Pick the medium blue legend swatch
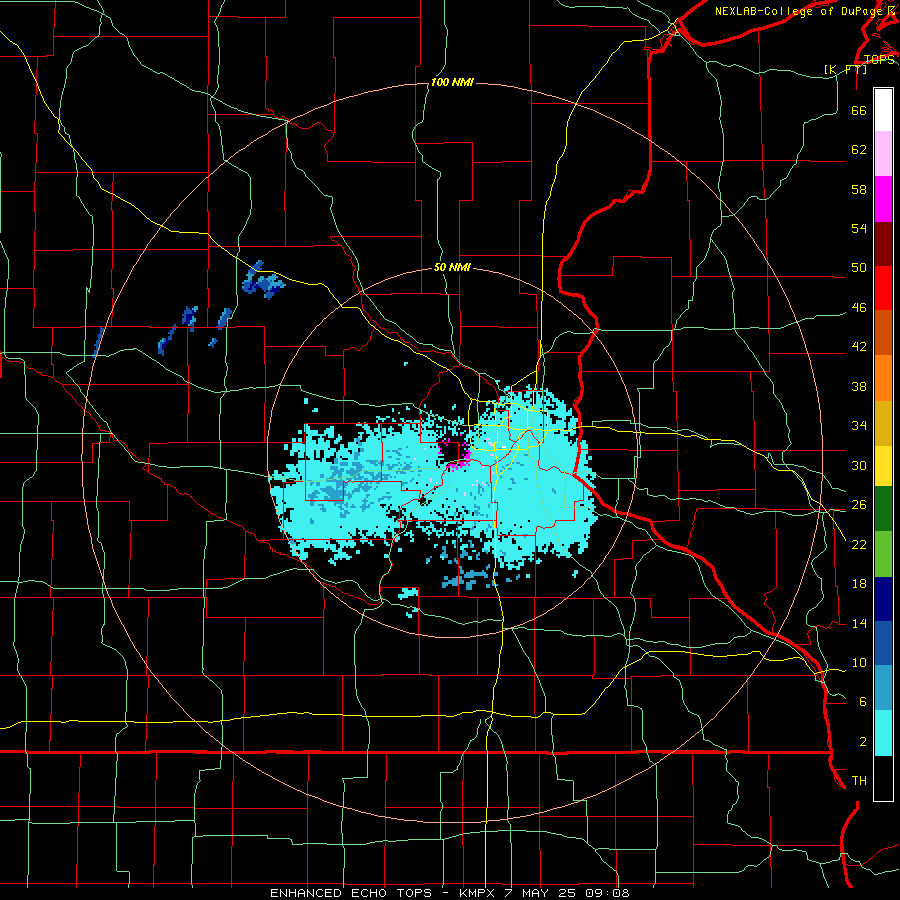 tap(883, 643)
